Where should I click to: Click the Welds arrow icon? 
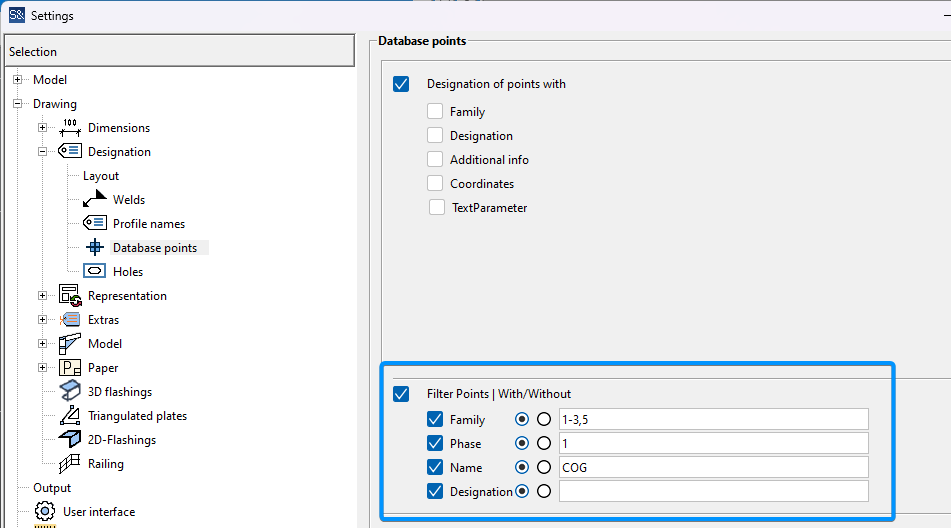pyautogui.click(x=95, y=199)
